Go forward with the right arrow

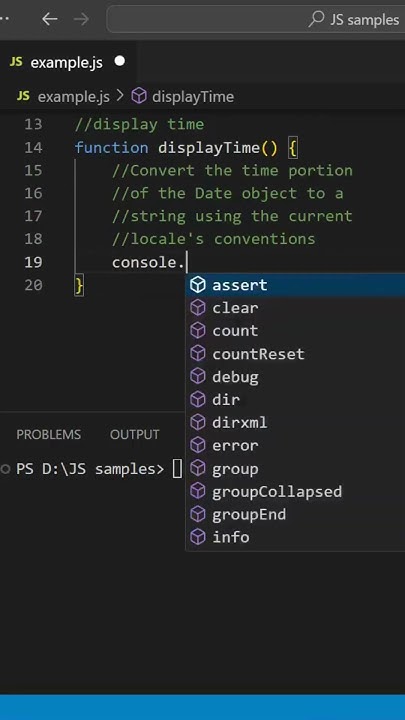click(x=81, y=19)
